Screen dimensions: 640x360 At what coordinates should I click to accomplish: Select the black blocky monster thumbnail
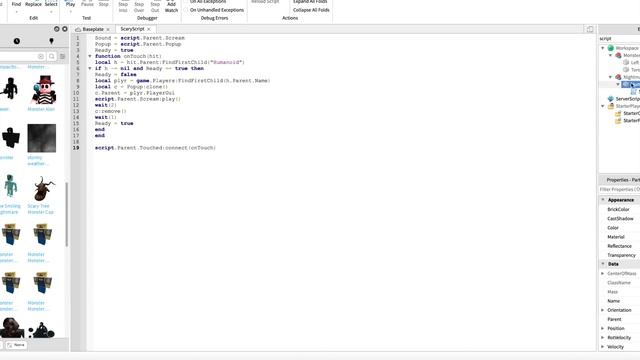click(x=11, y=138)
